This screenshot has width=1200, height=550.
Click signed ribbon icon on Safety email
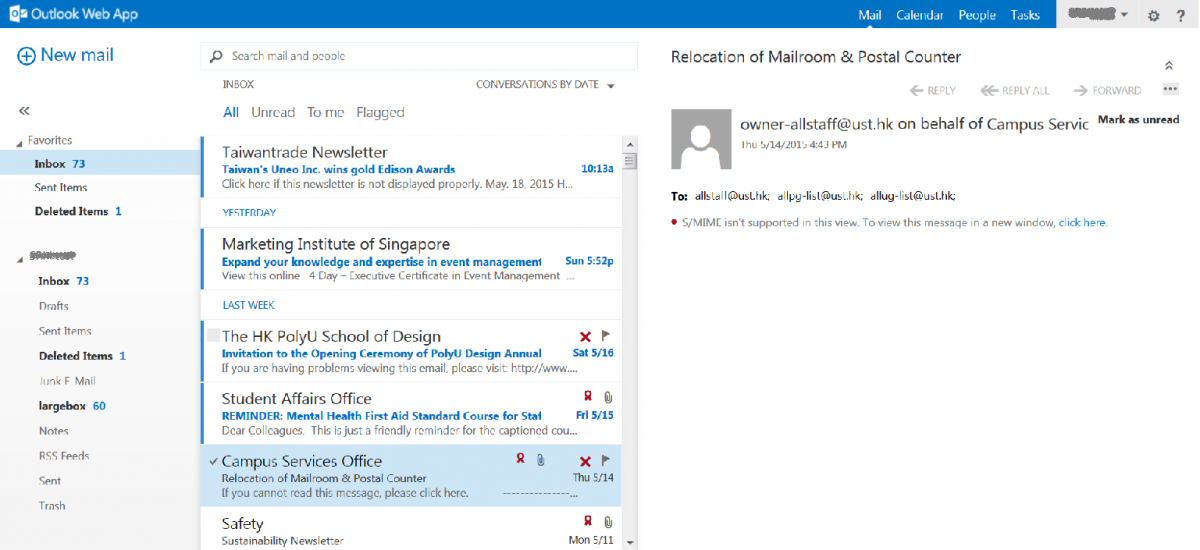click(x=588, y=521)
